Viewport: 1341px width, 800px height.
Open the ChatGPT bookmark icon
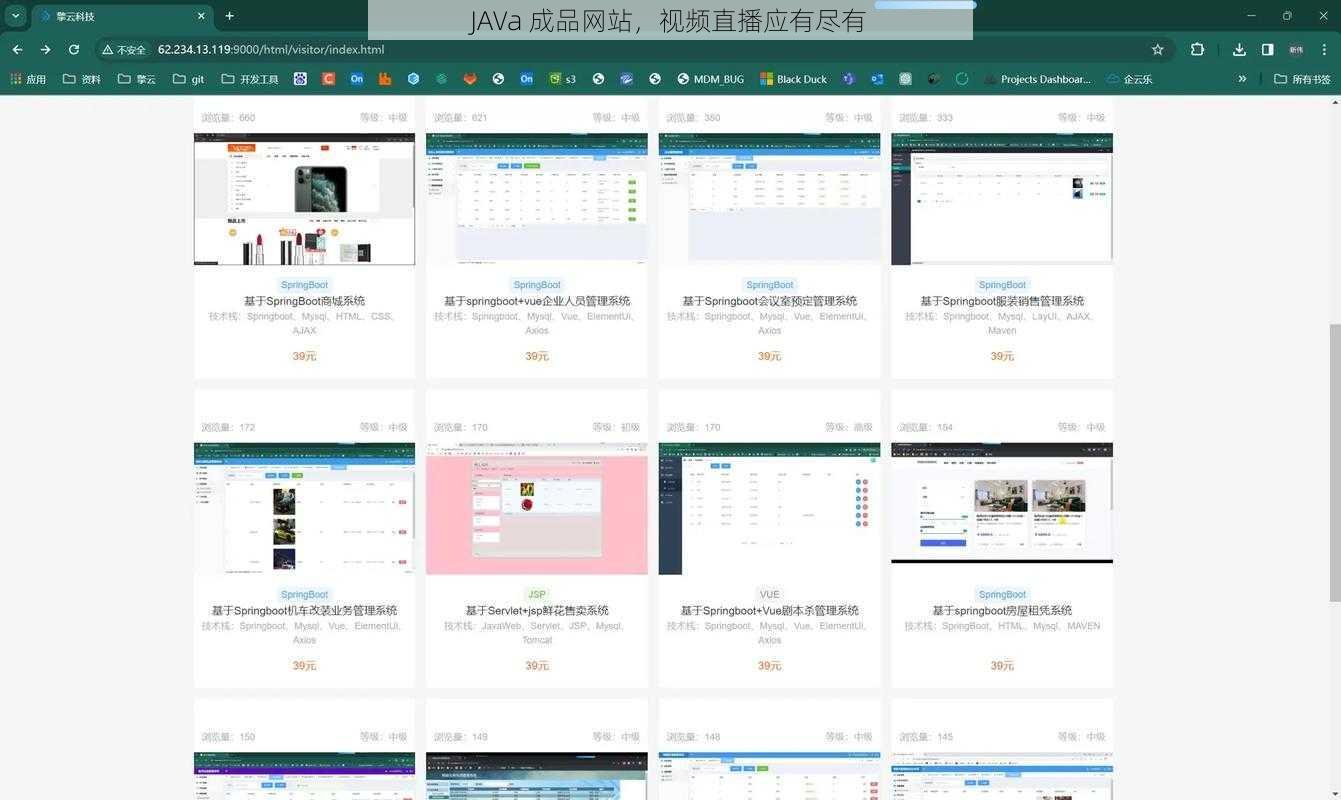coord(905,79)
